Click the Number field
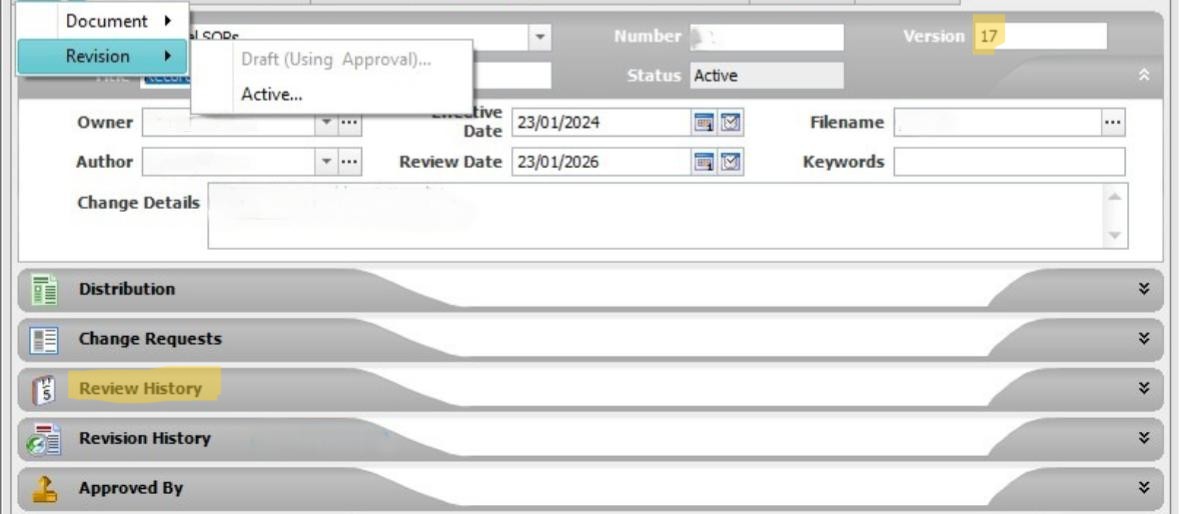 coord(766,36)
